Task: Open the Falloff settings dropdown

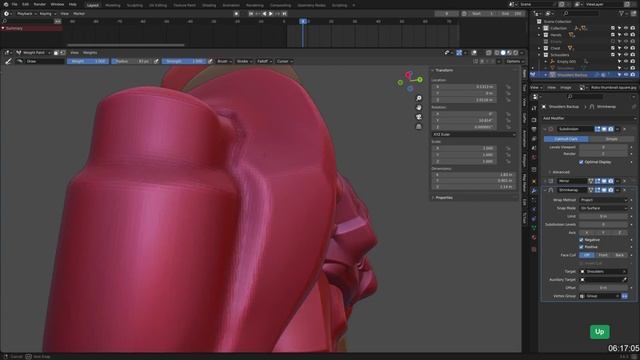Action: (x=264, y=61)
